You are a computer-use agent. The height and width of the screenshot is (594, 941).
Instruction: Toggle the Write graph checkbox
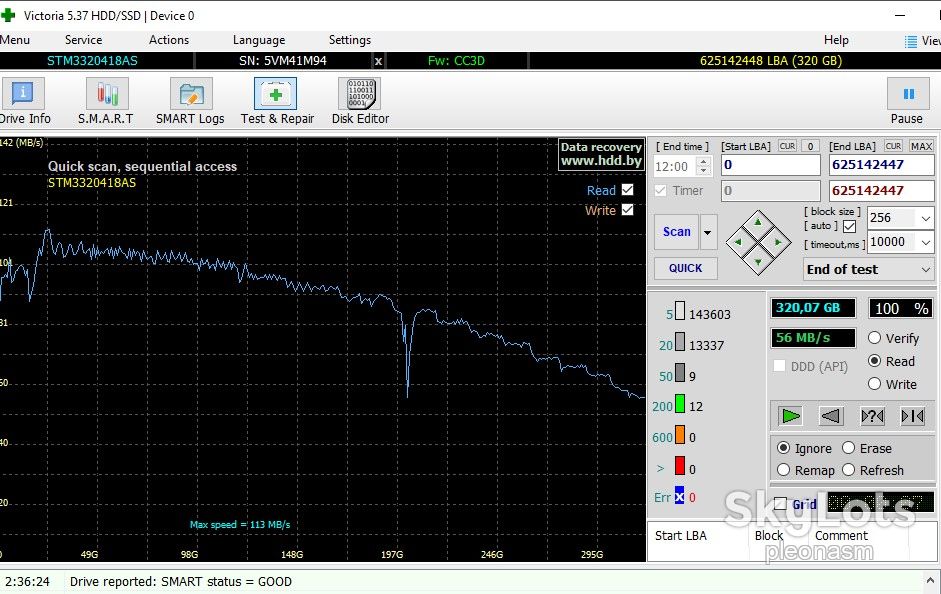pos(627,210)
